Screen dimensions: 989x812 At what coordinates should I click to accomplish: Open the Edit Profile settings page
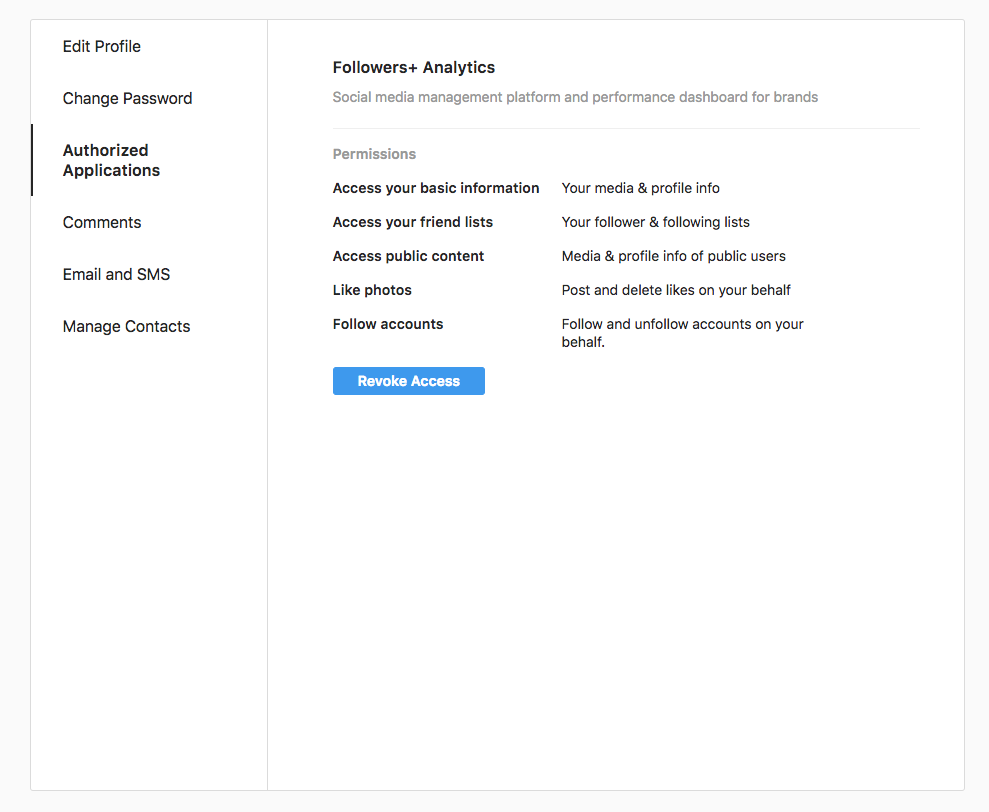pyautogui.click(x=102, y=46)
